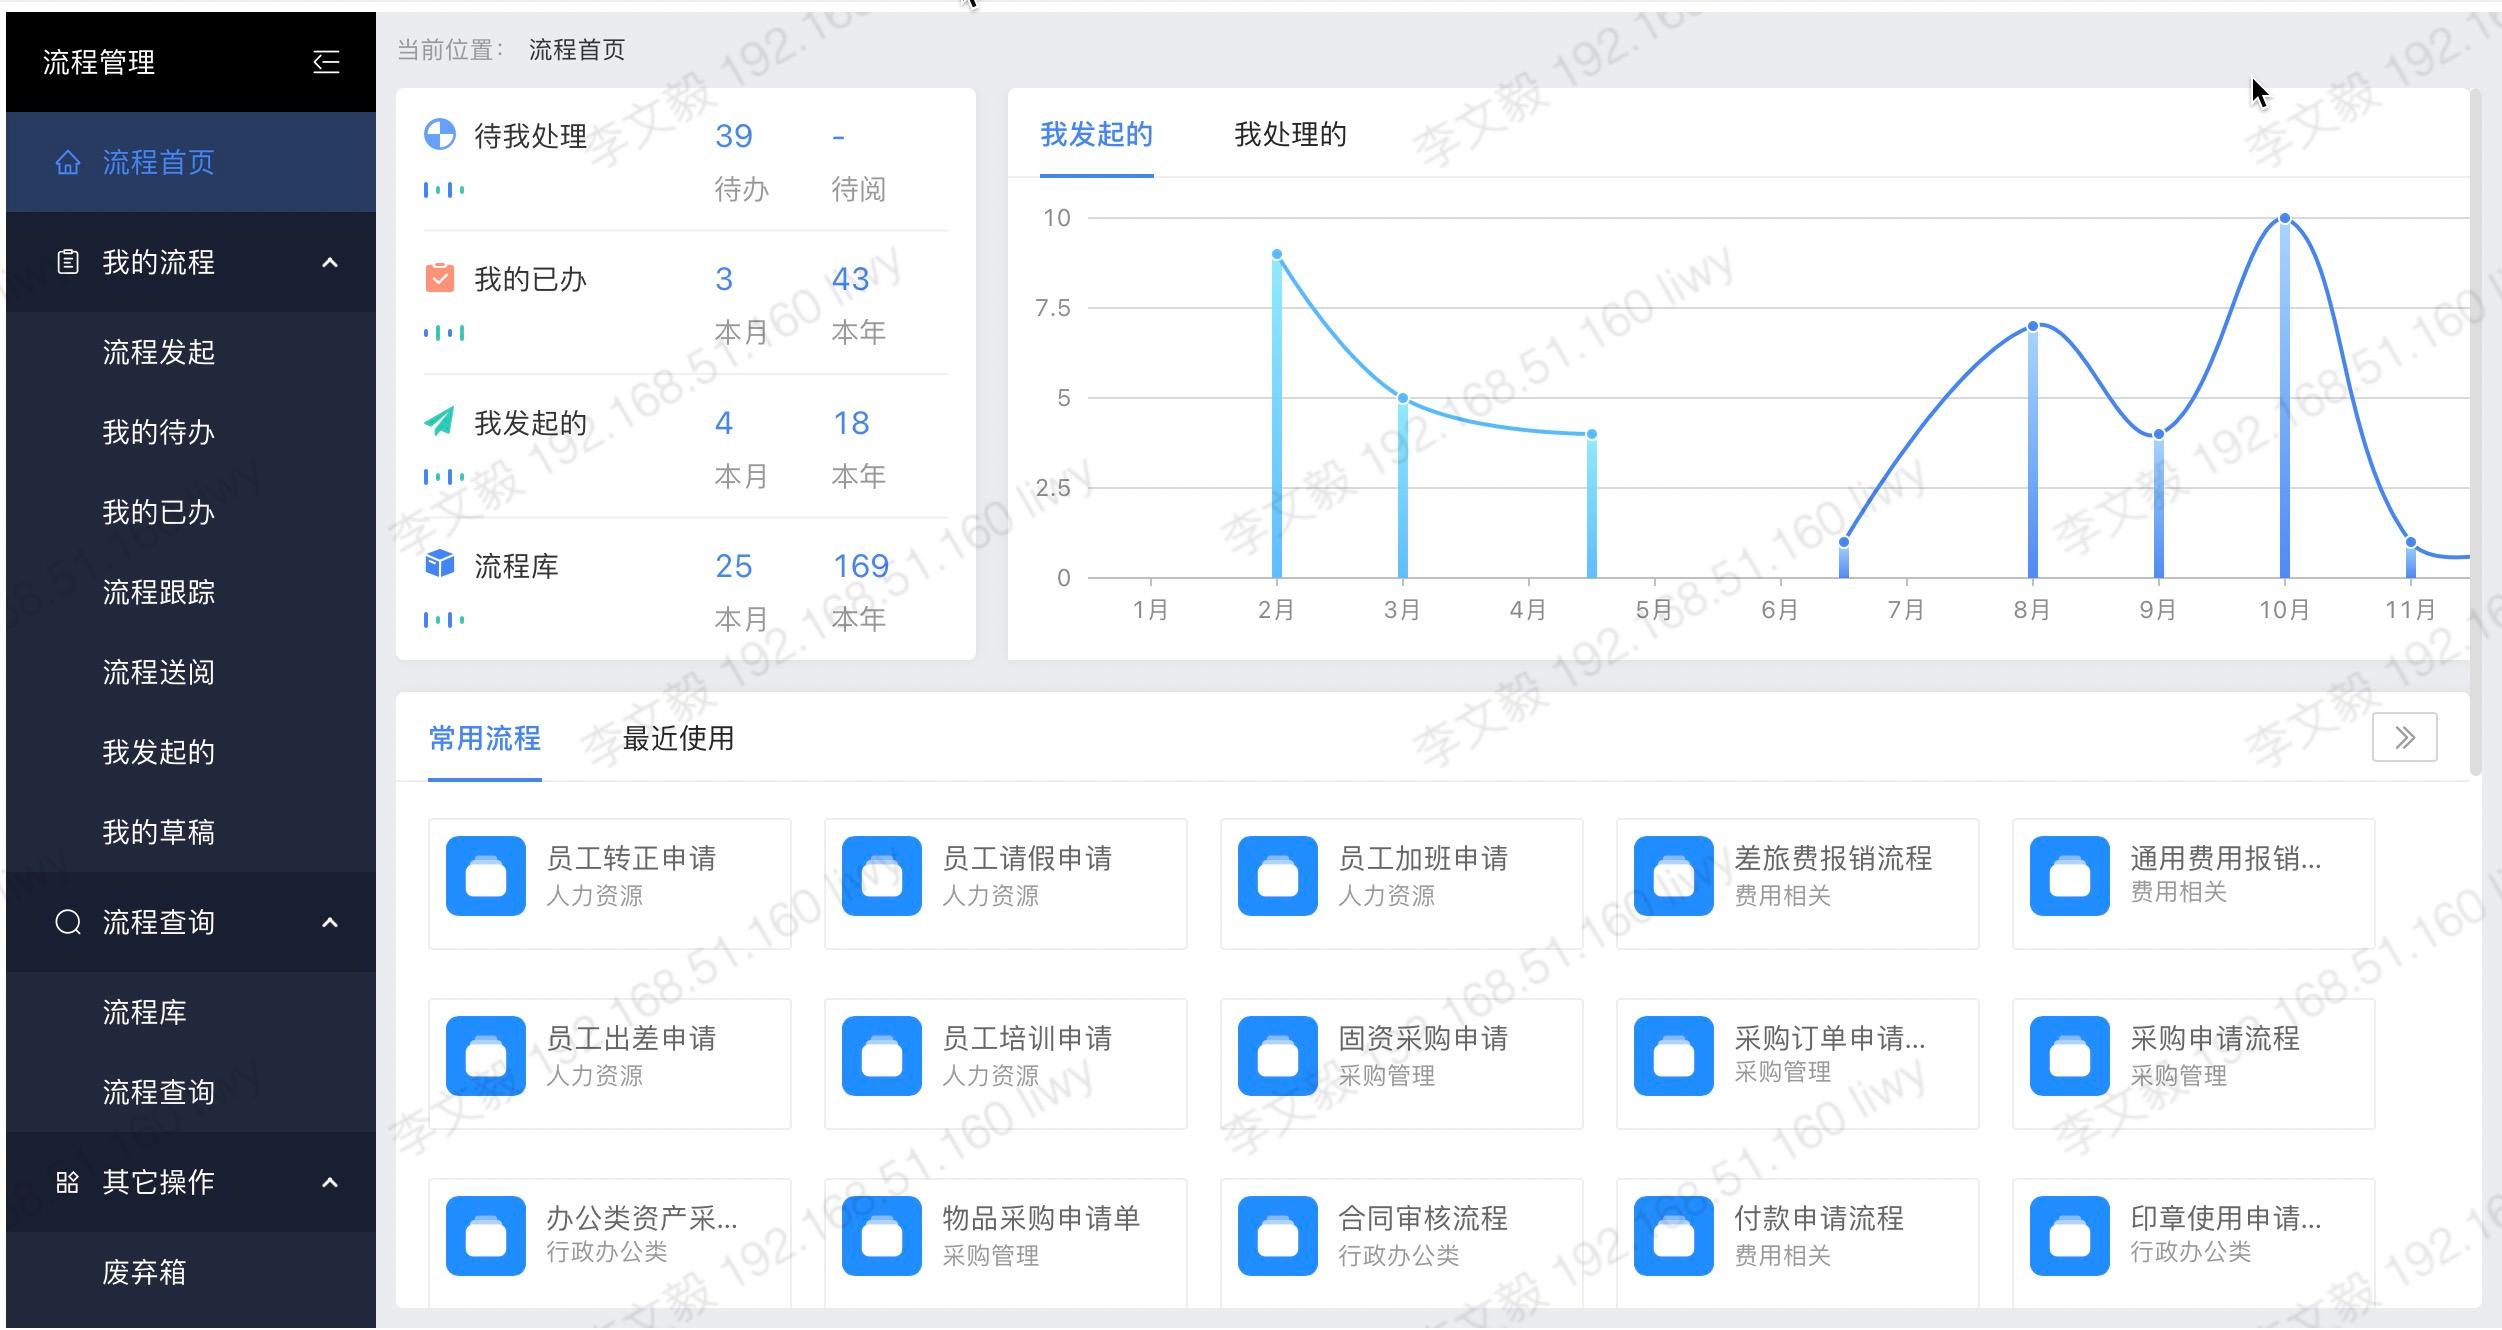Click the 员工出差申请 card icon
2502x1330 pixels.
pyautogui.click(x=486, y=1056)
